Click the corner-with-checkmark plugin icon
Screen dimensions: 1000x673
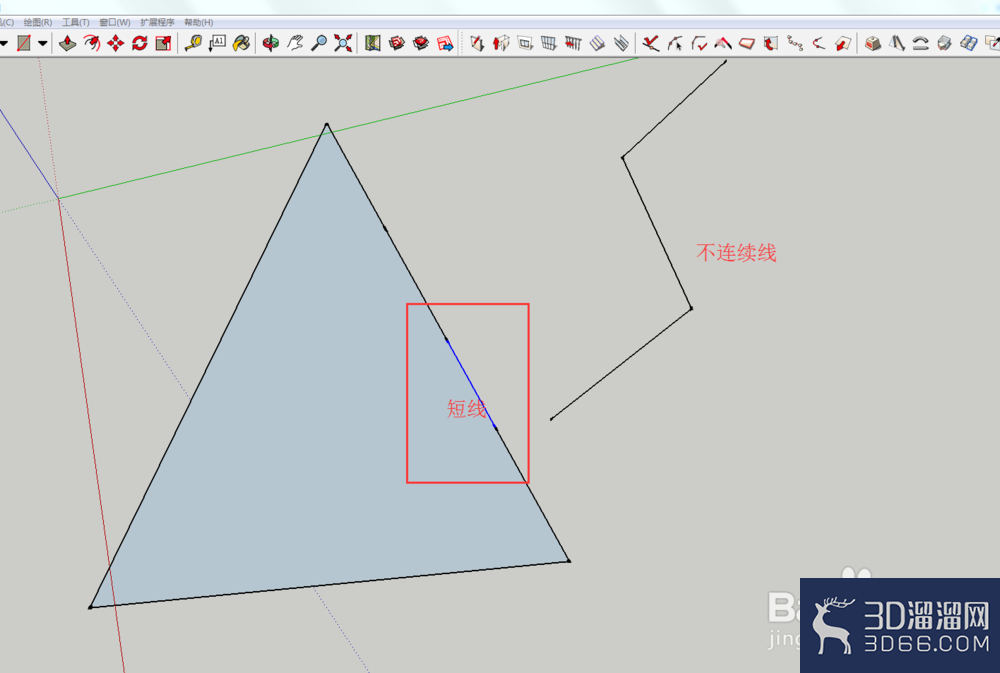pyautogui.click(x=699, y=43)
